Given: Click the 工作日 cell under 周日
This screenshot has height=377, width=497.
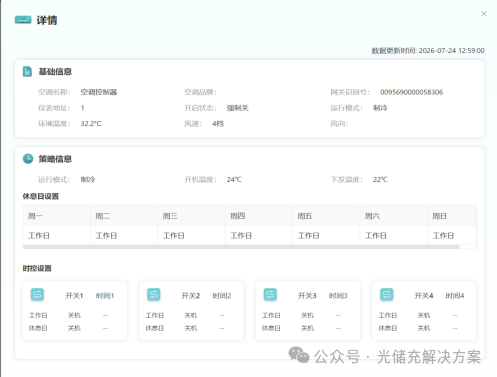Looking at the screenshot, I should (452, 236).
